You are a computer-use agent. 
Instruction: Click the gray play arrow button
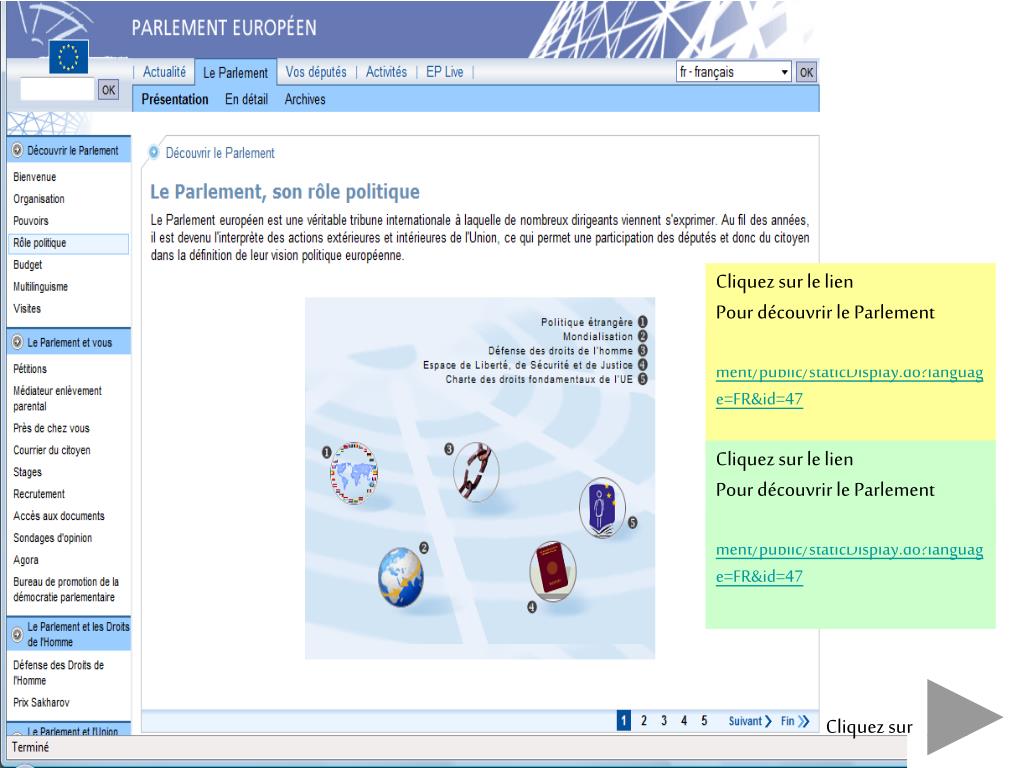[964, 717]
